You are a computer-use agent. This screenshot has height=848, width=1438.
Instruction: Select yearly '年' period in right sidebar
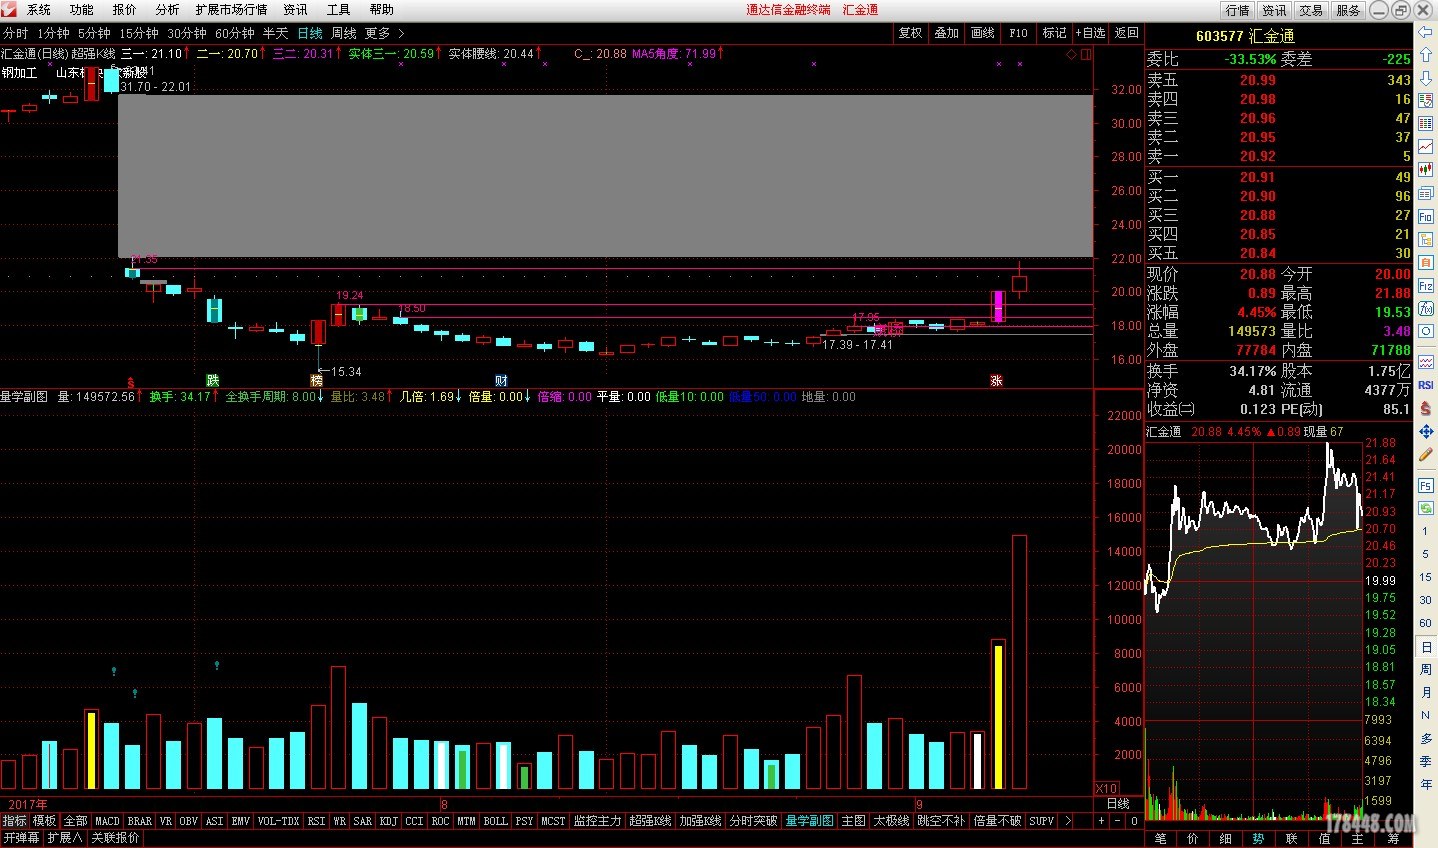coord(1426,784)
